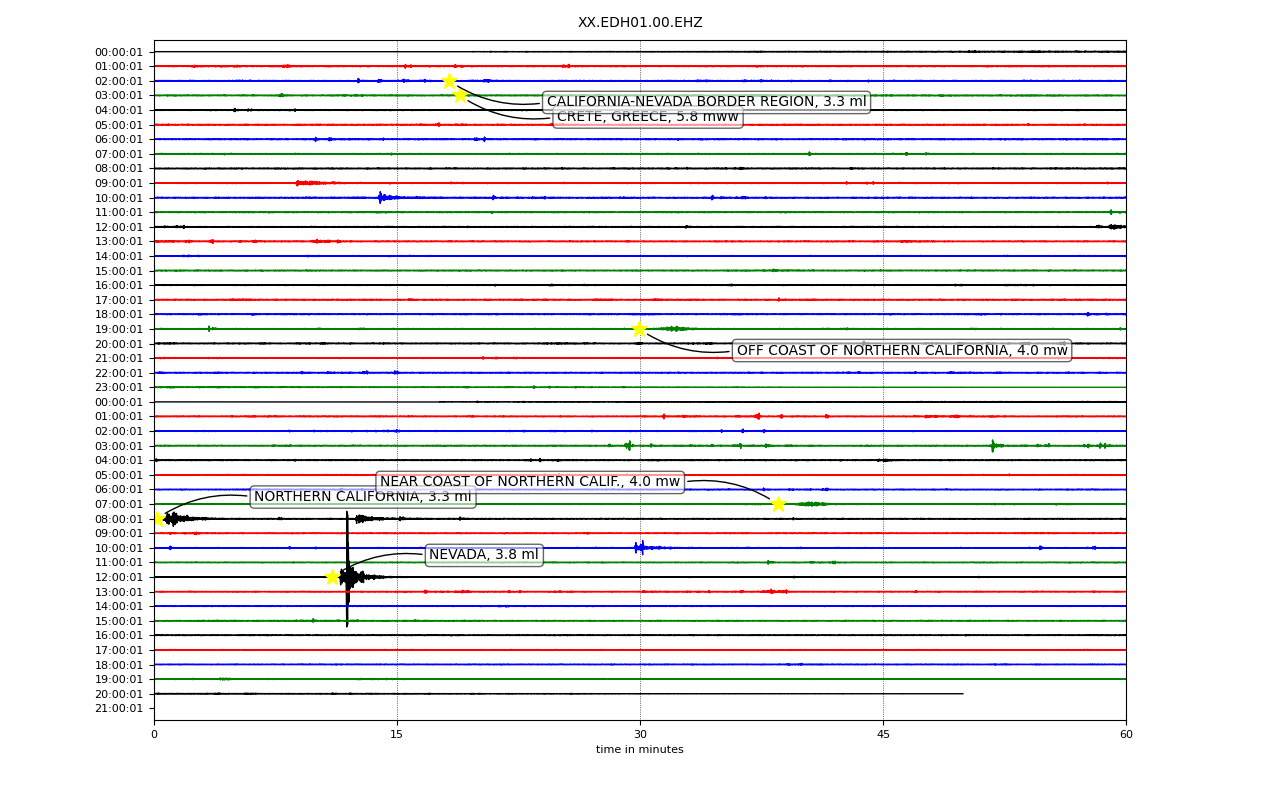The image size is (1280, 800).
Task: Select the OFF COAST OF NORTHERN CALIFORNIA annotation
Action: point(902,350)
